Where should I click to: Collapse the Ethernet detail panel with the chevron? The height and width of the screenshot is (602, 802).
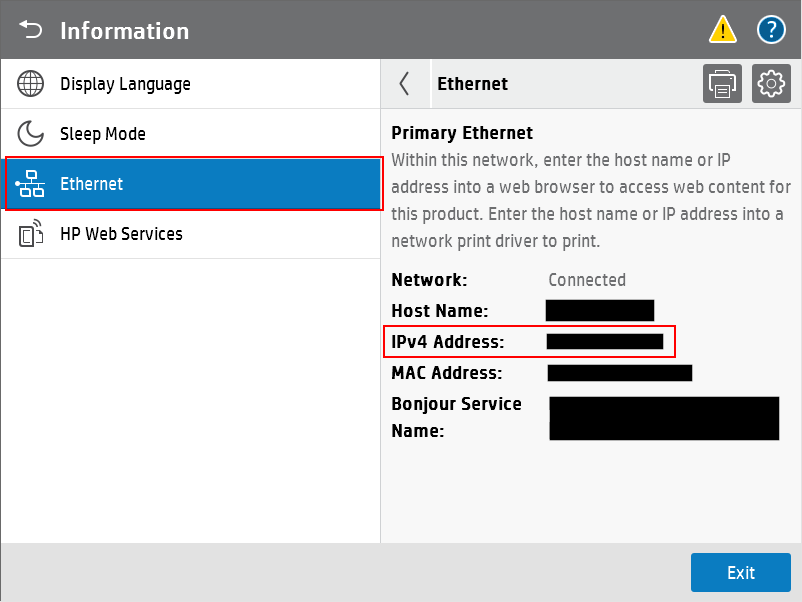pos(405,84)
